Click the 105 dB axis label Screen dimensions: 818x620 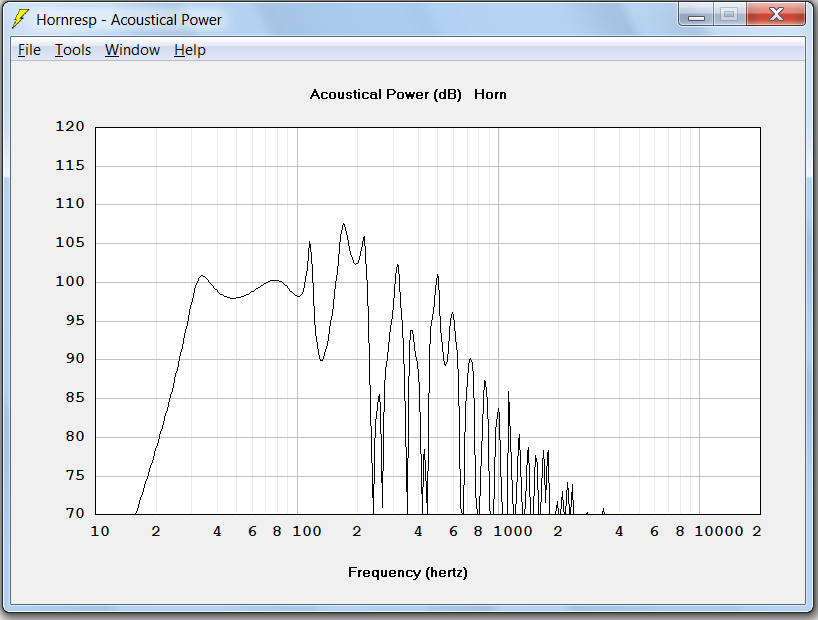coord(70,243)
